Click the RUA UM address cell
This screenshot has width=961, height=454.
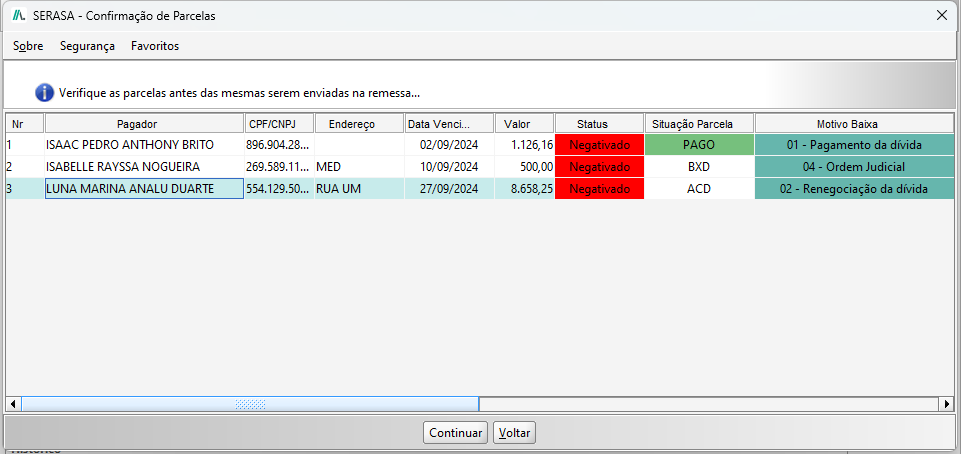pyautogui.click(x=360, y=189)
